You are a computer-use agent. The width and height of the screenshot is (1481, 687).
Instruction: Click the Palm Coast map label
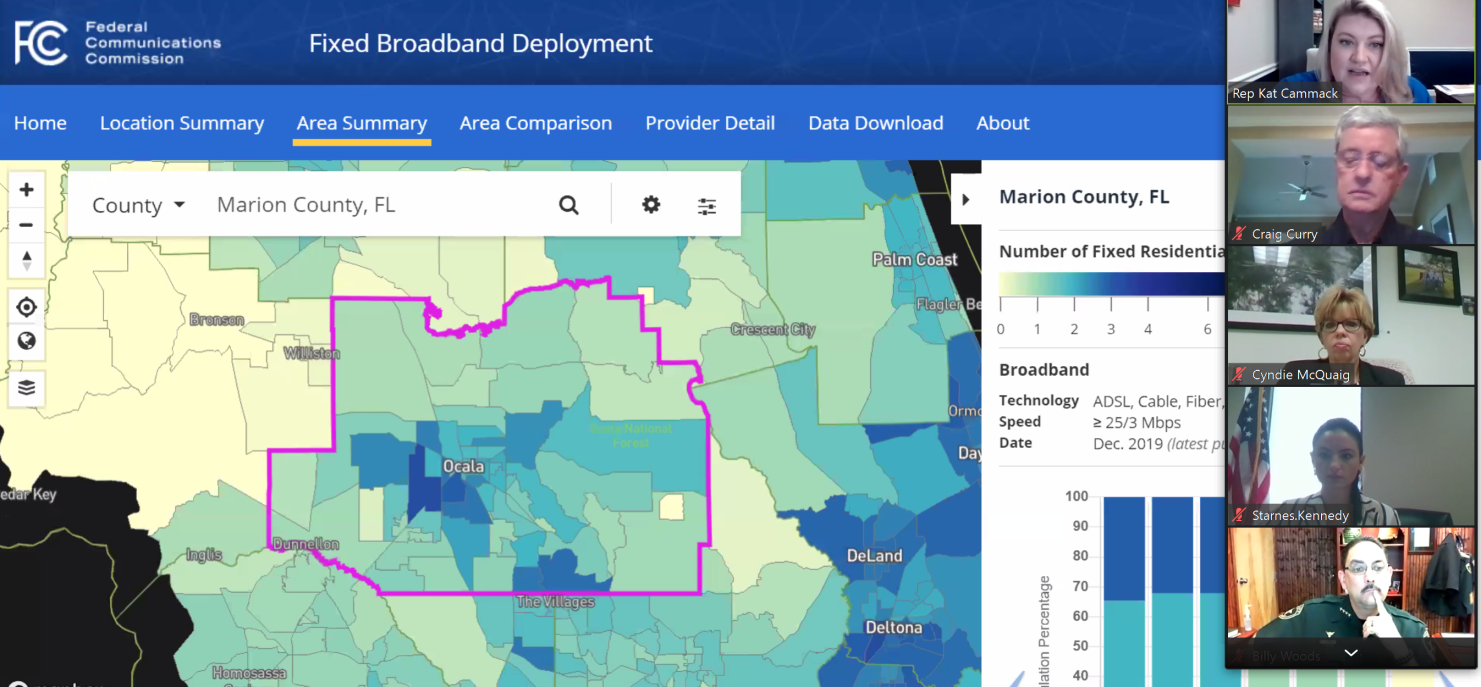pyautogui.click(x=914, y=260)
